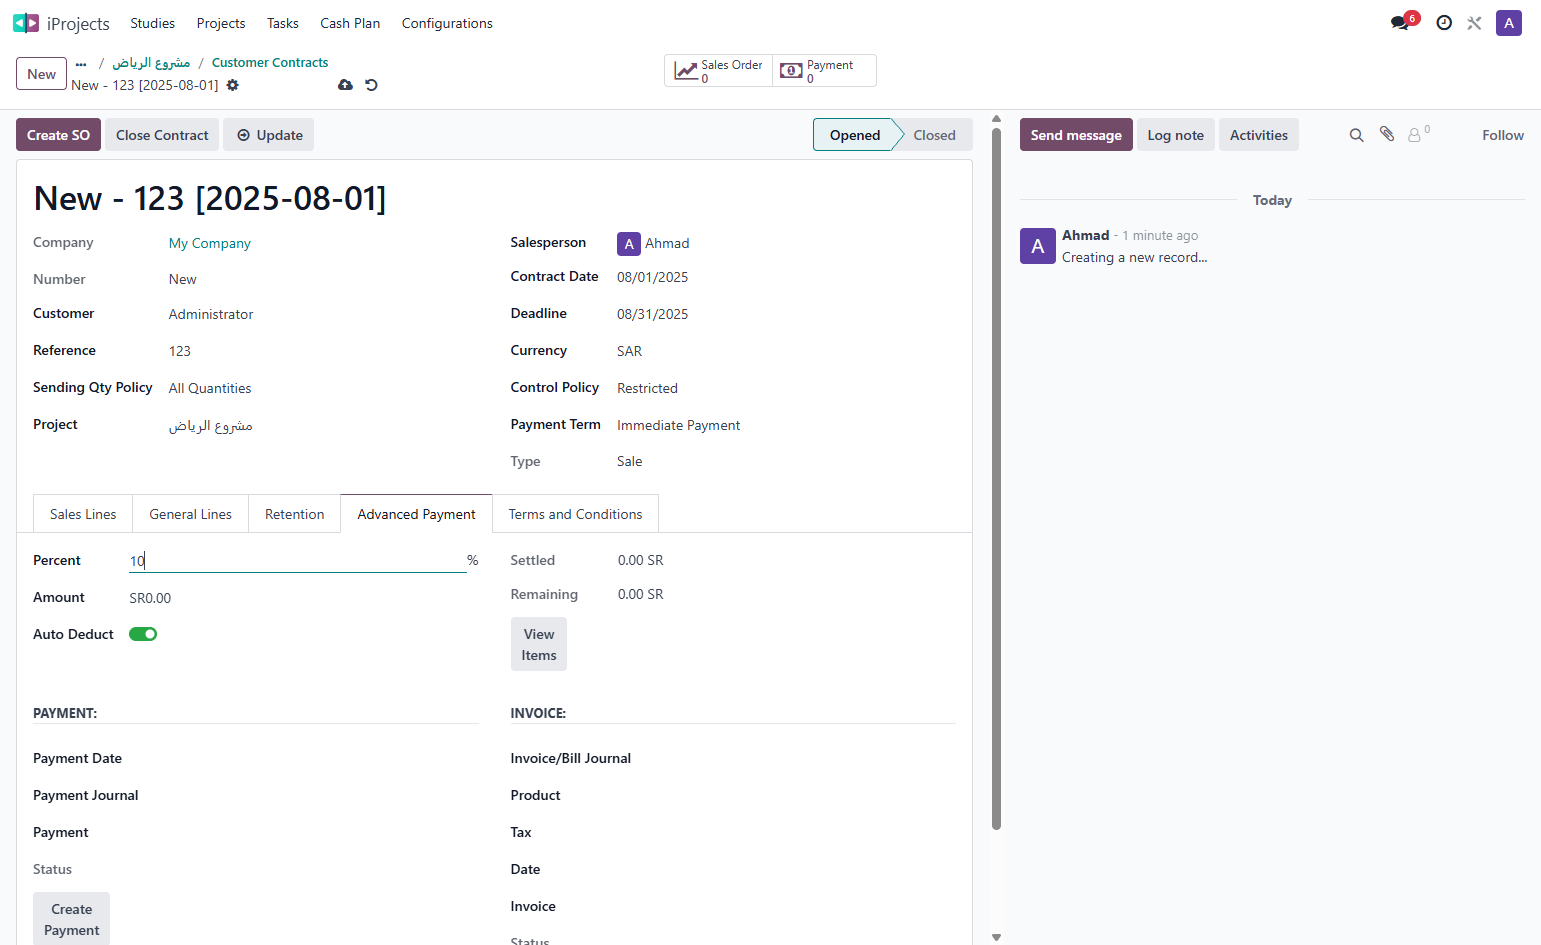Save the record manually via cloud icon

coord(345,85)
